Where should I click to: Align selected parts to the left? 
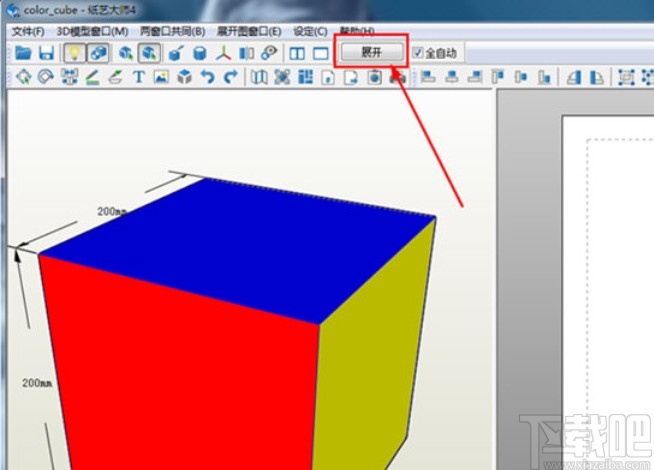tap(428, 77)
